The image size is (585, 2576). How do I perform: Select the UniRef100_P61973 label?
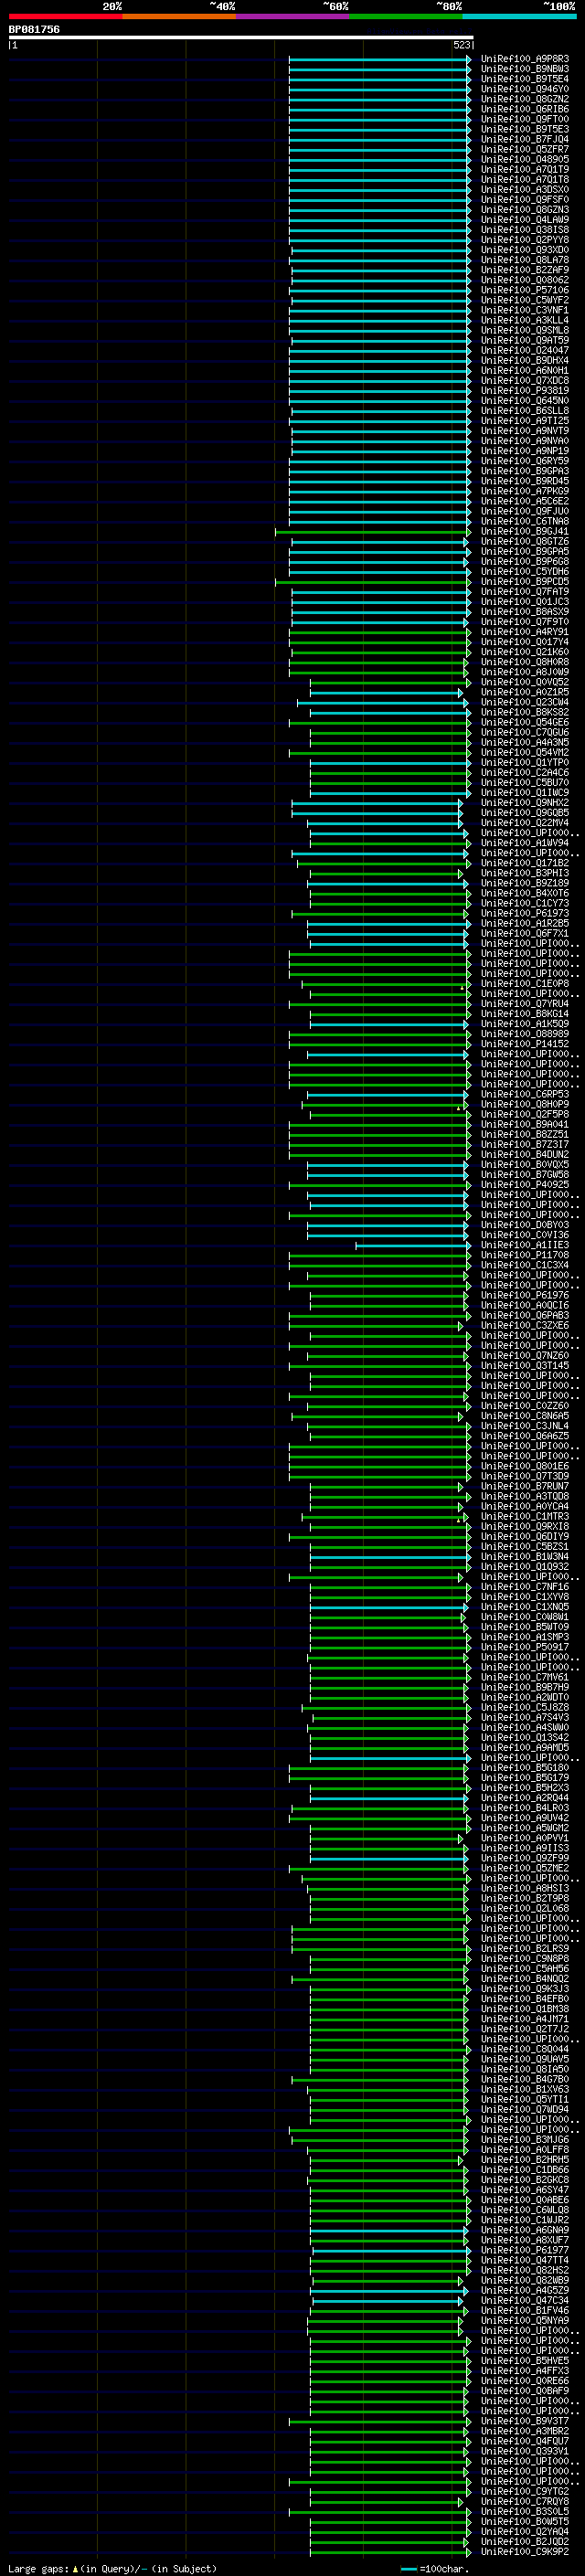click(x=525, y=913)
